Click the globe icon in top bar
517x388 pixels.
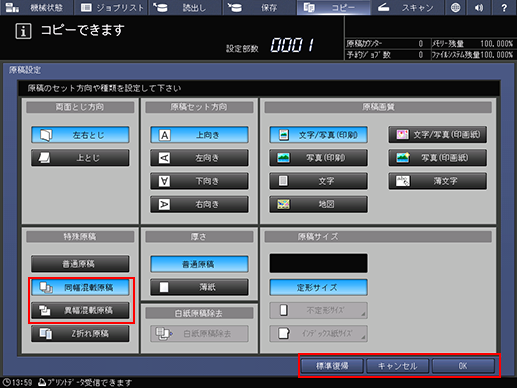point(455,7)
